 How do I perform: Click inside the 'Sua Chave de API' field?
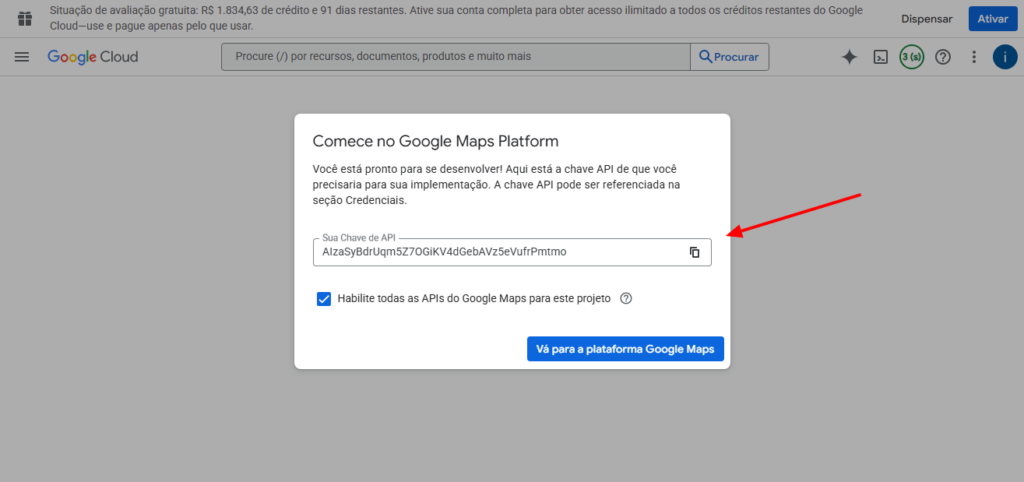pyautogui.click(x=495, y=252)
